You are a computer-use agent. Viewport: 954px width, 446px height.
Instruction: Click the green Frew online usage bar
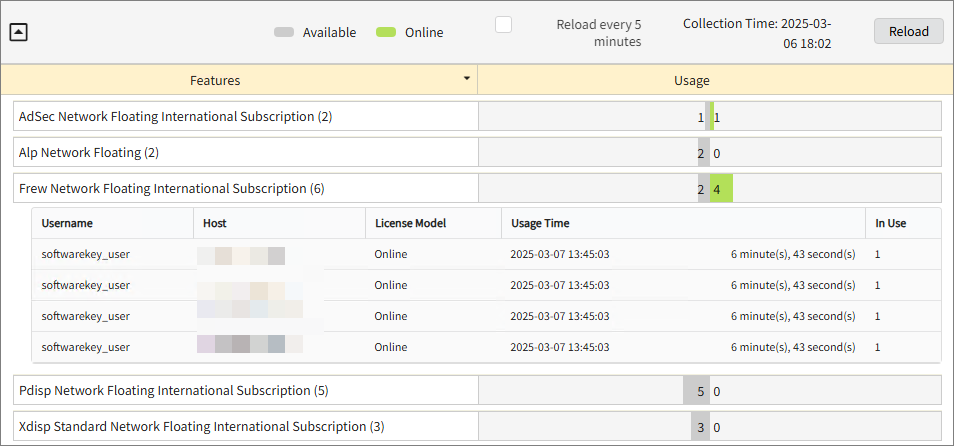(721, 188)
